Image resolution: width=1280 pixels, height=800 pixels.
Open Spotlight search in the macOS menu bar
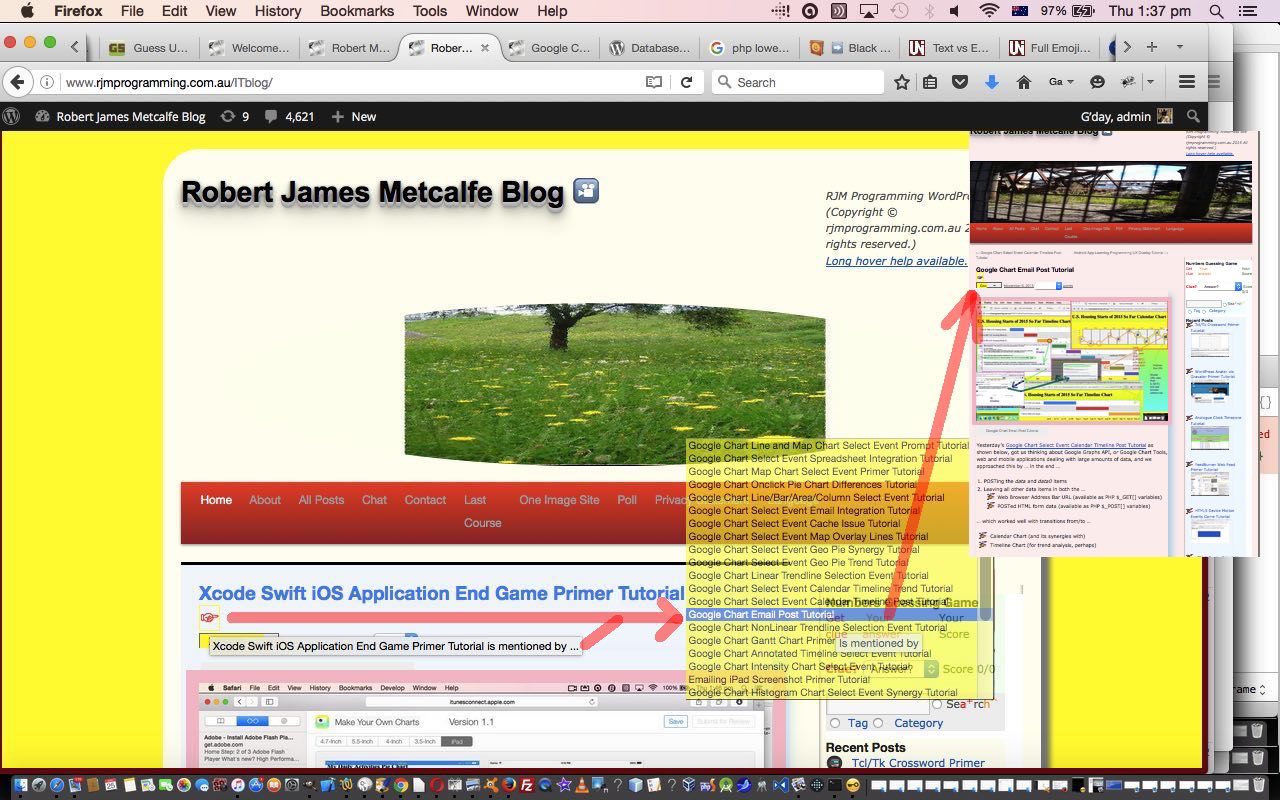[1216, 11]
